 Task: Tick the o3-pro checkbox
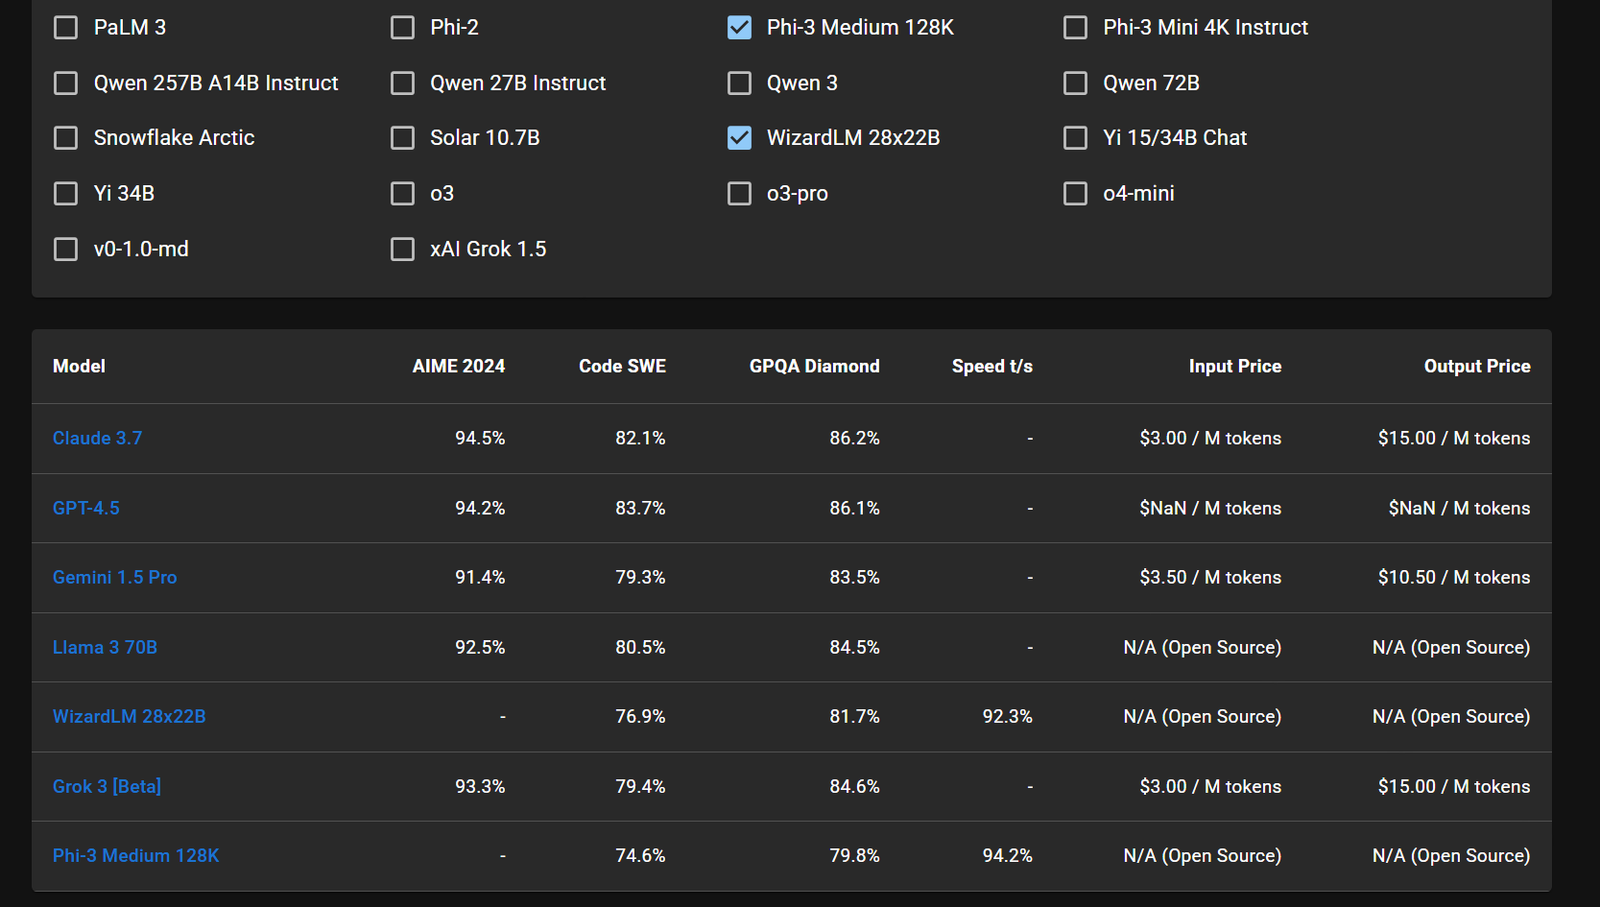[739, 194]
